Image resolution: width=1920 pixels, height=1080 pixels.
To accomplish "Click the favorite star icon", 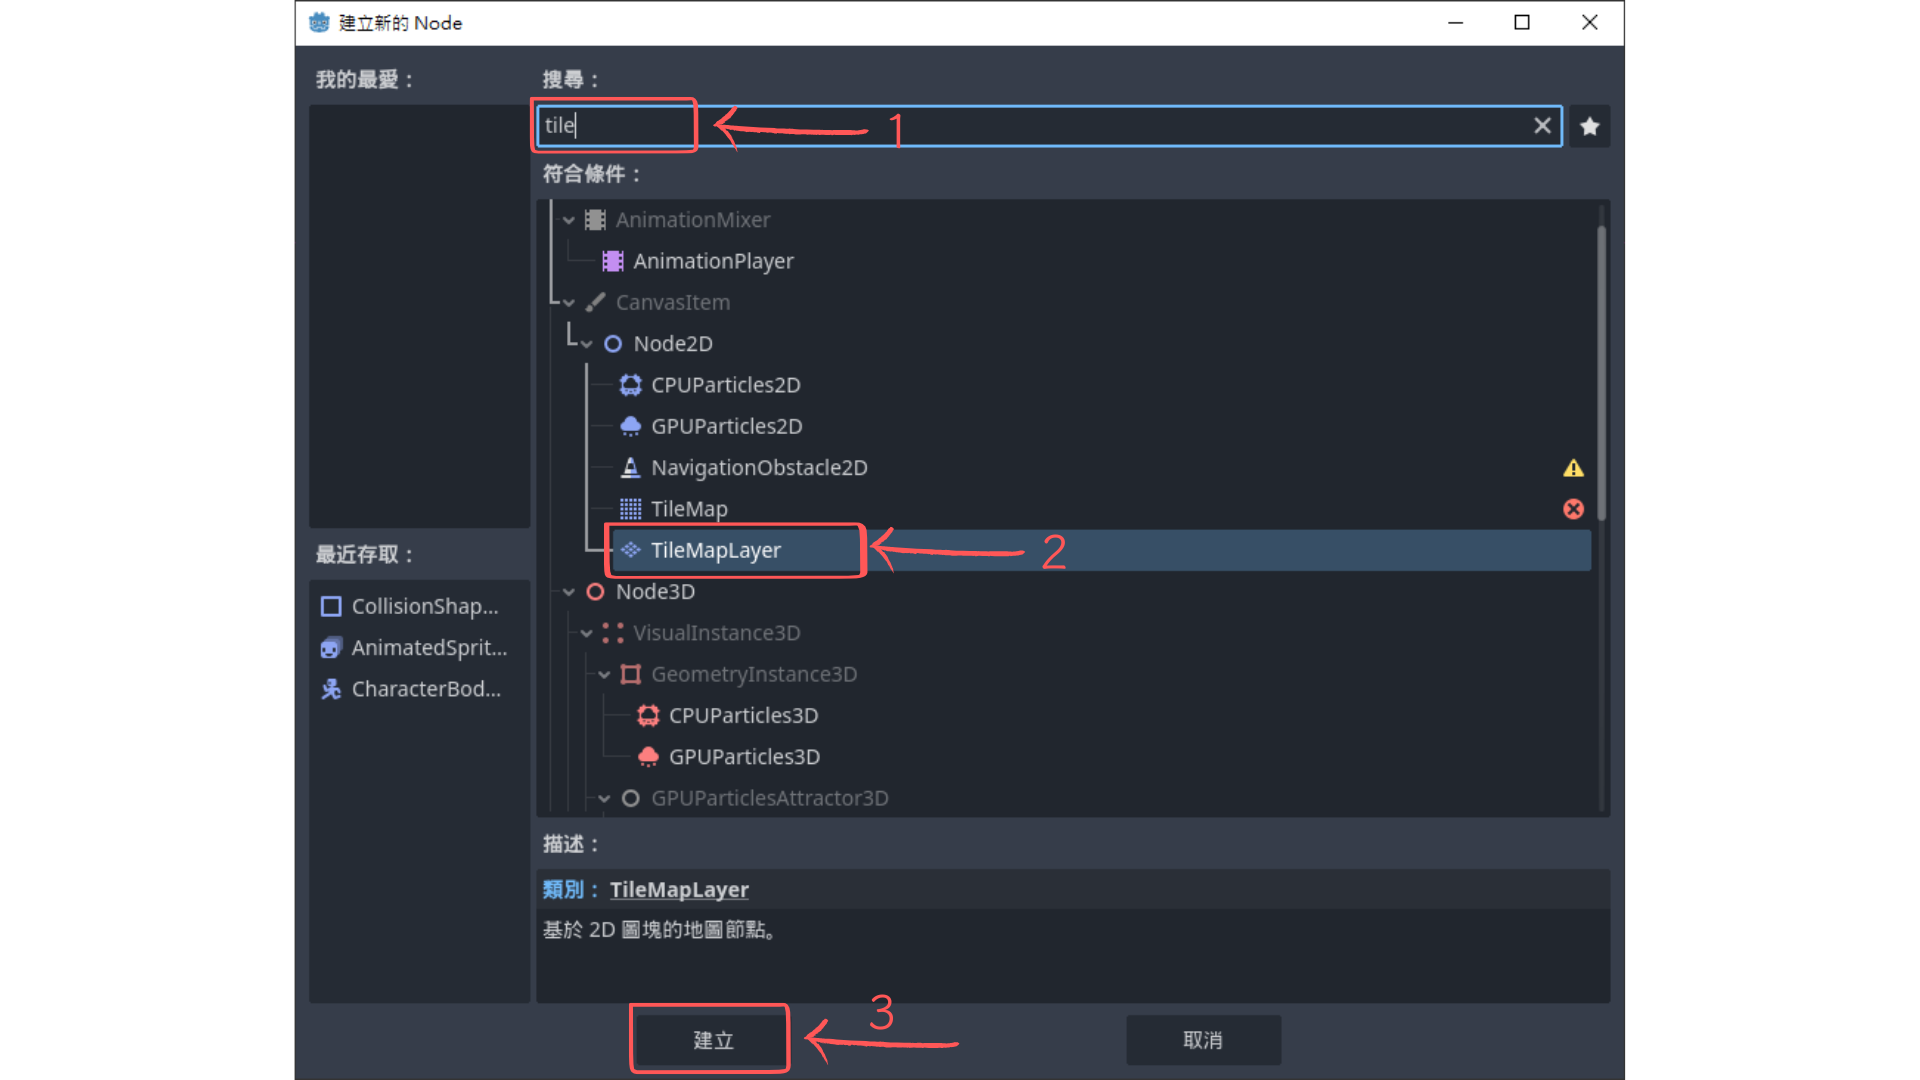I will click(1589, 127).
